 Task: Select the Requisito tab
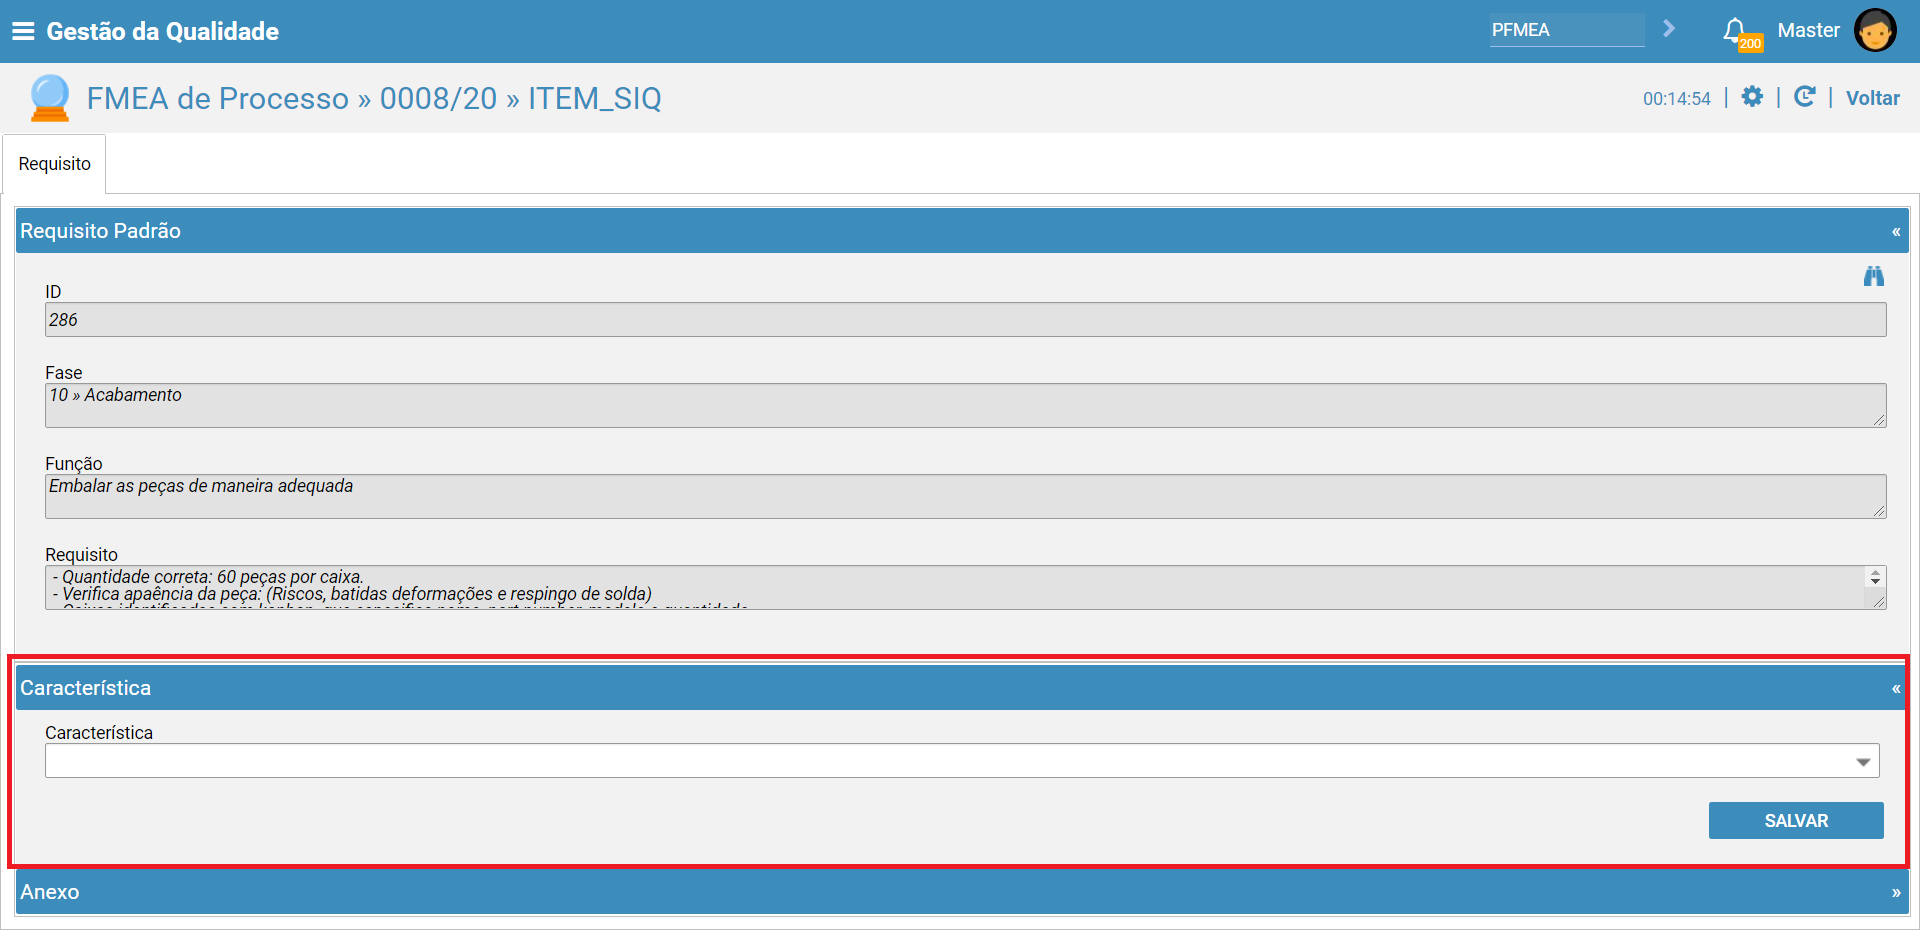[55, 164]
